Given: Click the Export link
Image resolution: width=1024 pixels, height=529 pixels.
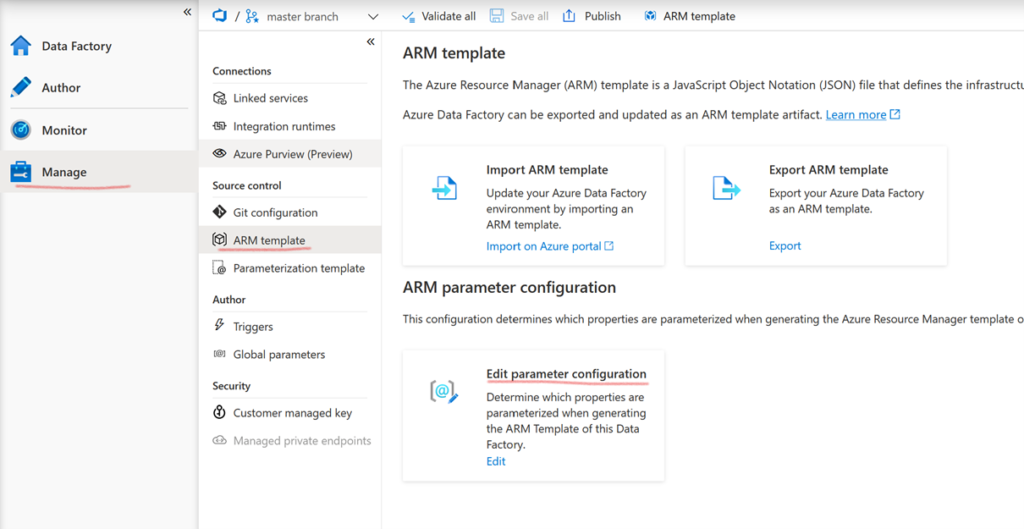Looking at the screenshot, I should pyautogui.click(x=785, y=246).
